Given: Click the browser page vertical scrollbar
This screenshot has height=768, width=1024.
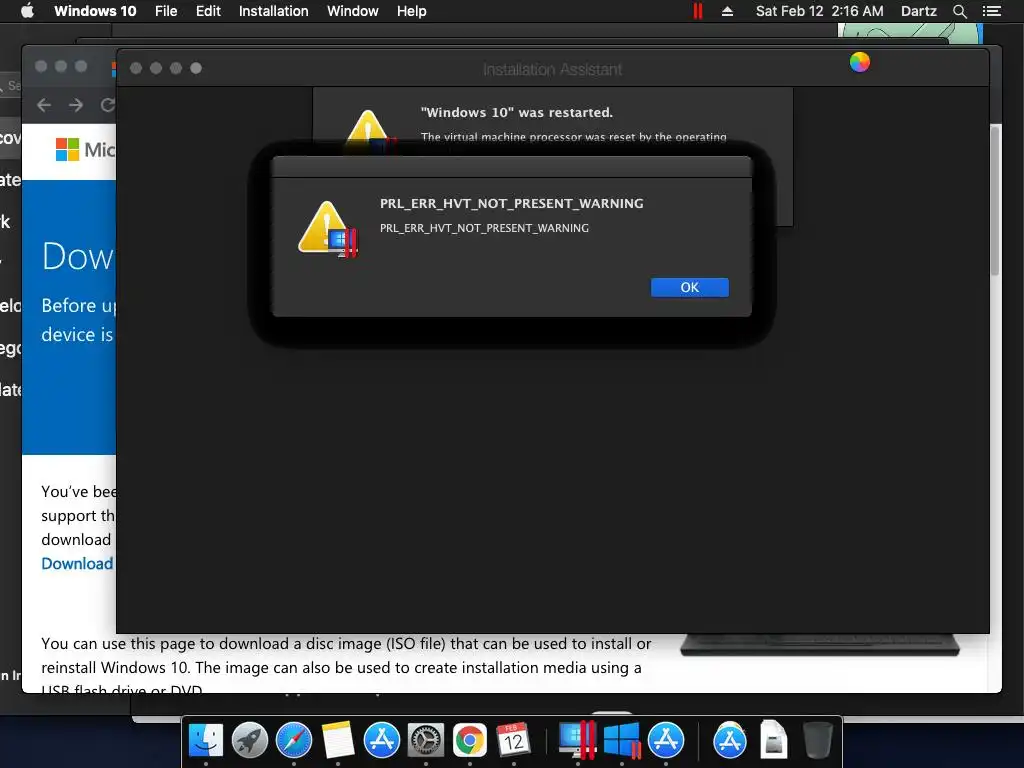Looking at the screenshot, I should coord(995,202).
